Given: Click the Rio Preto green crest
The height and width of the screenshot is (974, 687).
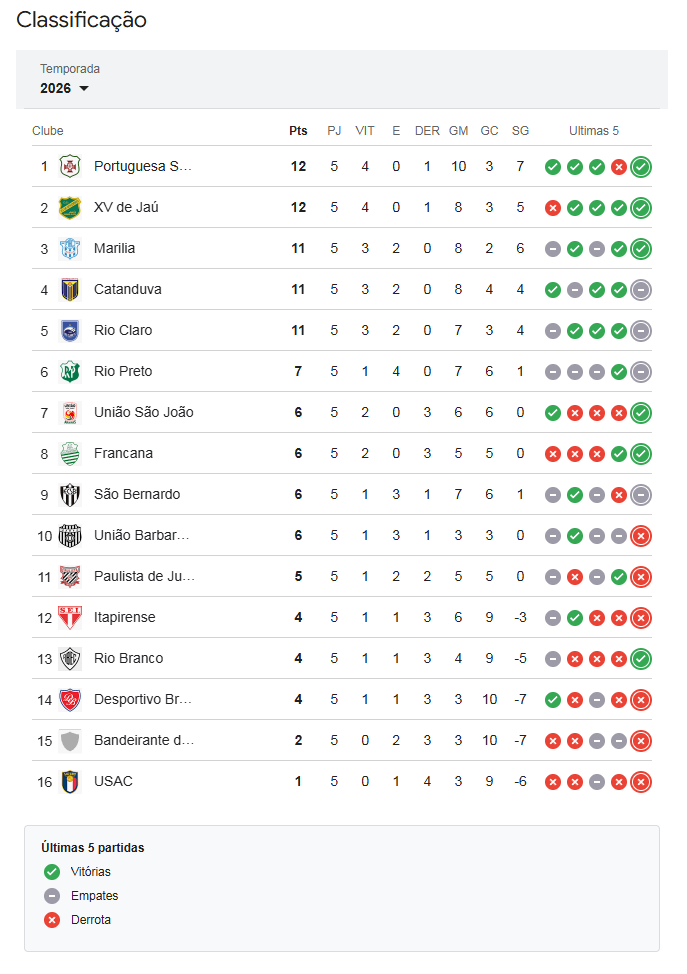Looking at the screenshot, I should 70,371.
